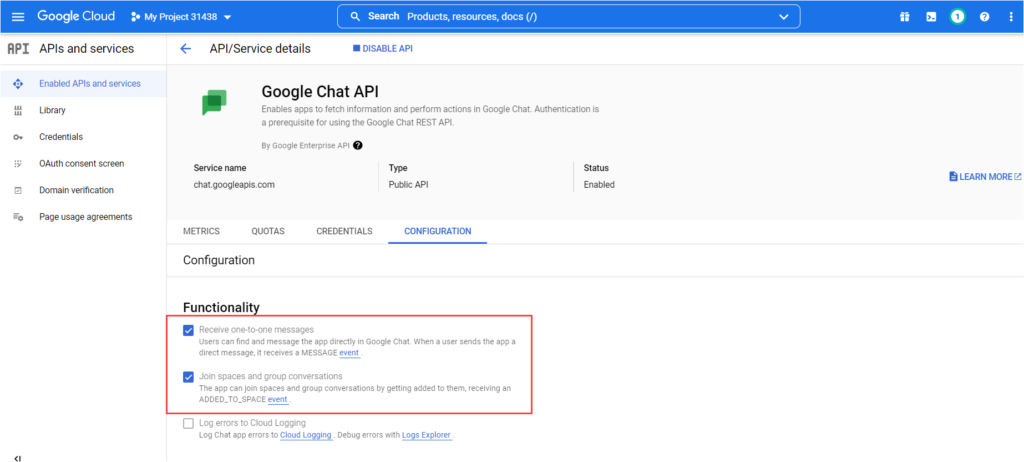Open the Learn More link
1024x462 pixels.
click(984, 177)
